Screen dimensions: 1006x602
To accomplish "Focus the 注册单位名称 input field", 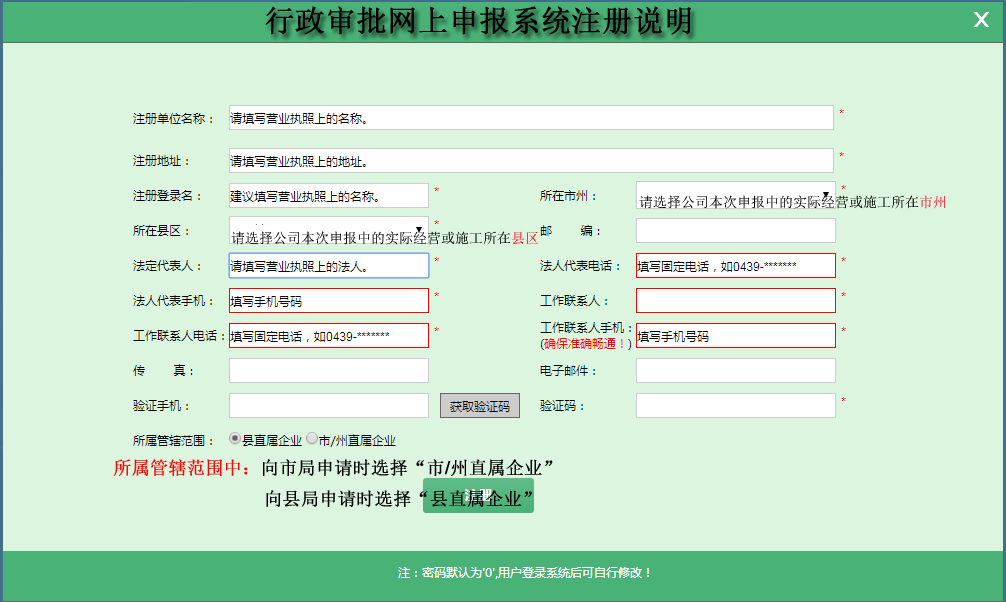I will coord(530,118).
